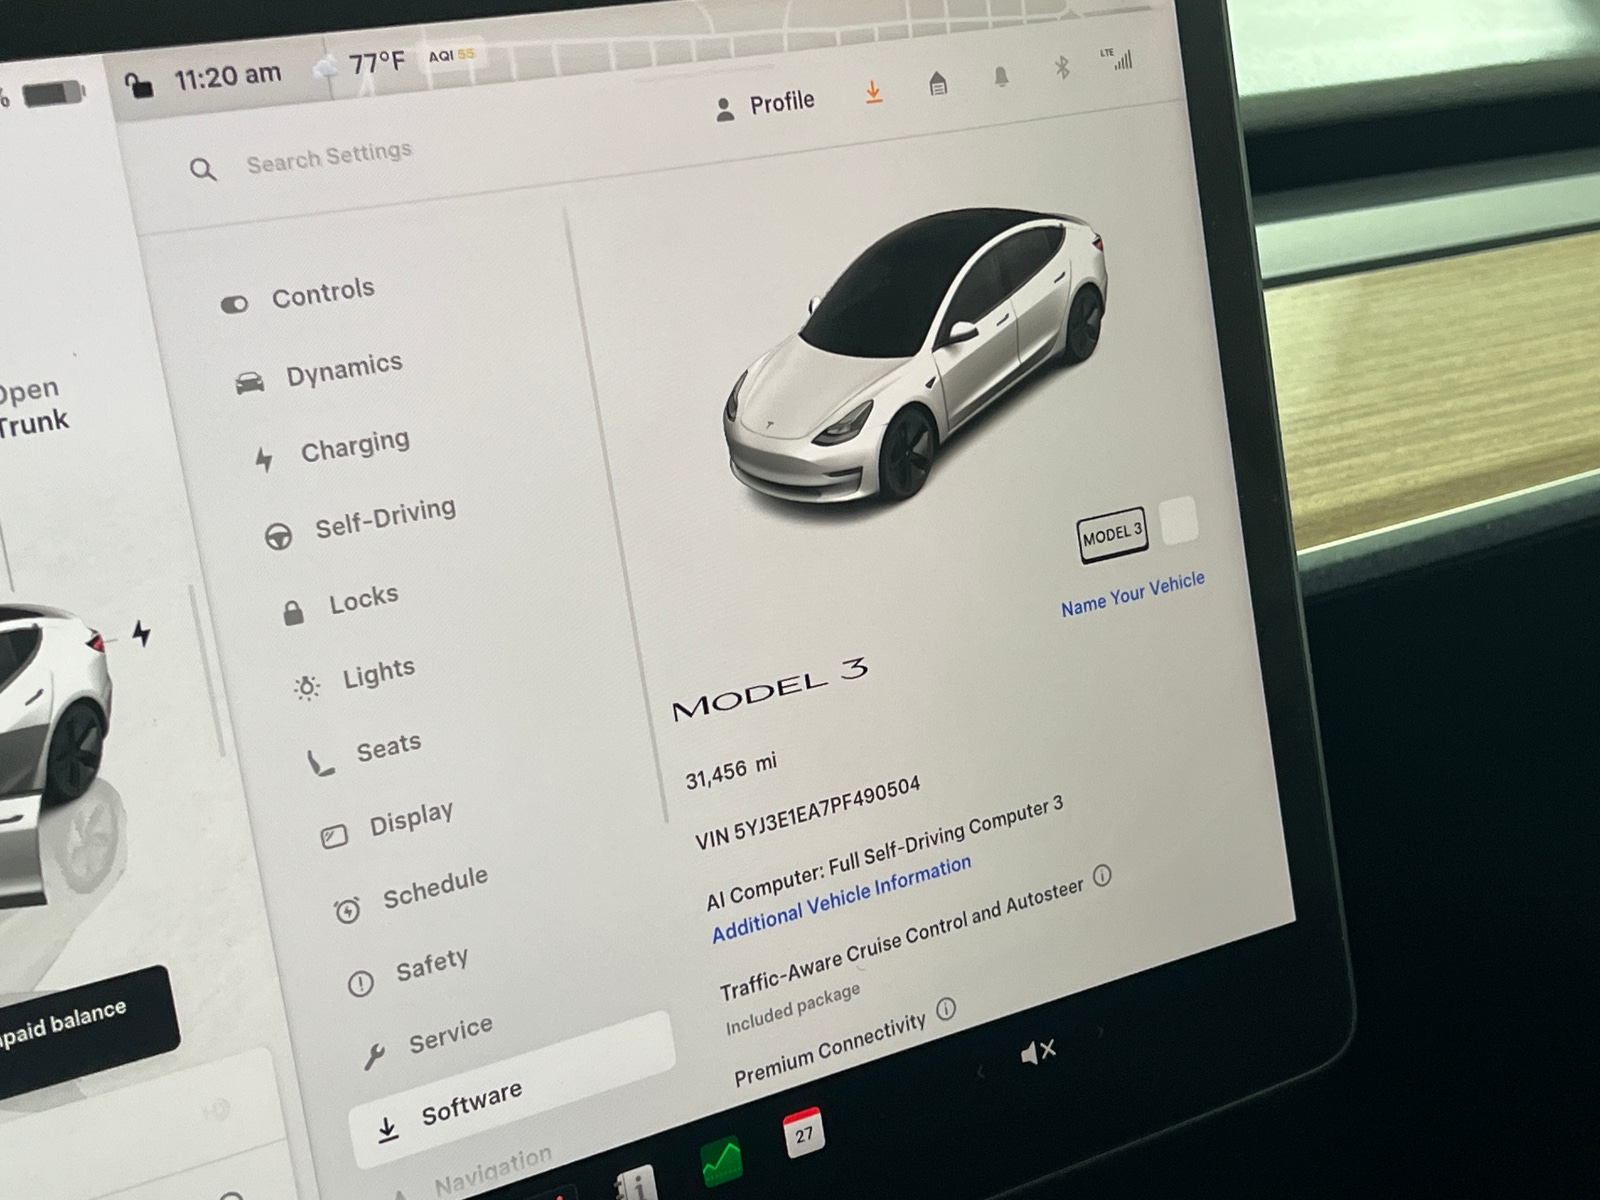The width and height of the screenshot is (1600, 1200).
Task: Click the MODEL 3 badge button
Action: pos(1112,535)
